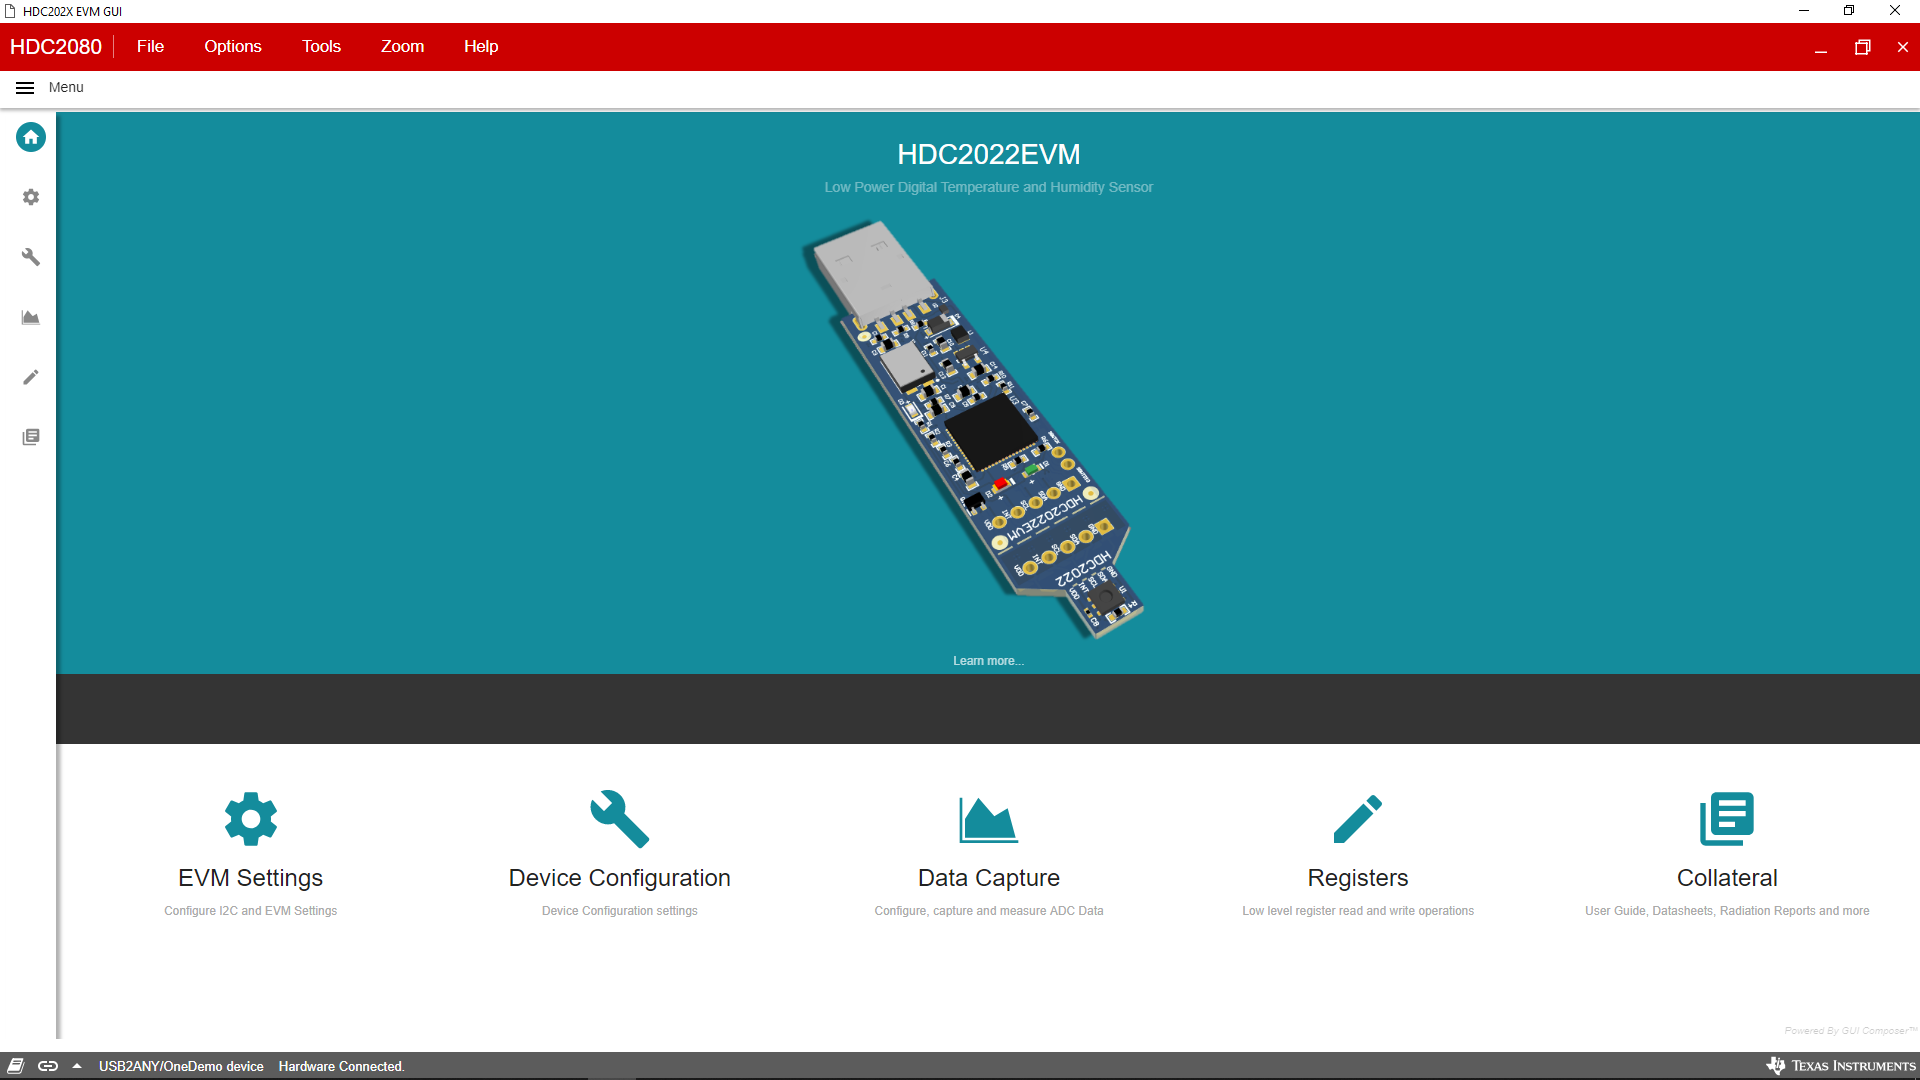Click 'User Guide, Datasheets, Radiation Reports and more'
Image resolution: width=1920 pixels, height=1080 pixels.
(1727, 911)
